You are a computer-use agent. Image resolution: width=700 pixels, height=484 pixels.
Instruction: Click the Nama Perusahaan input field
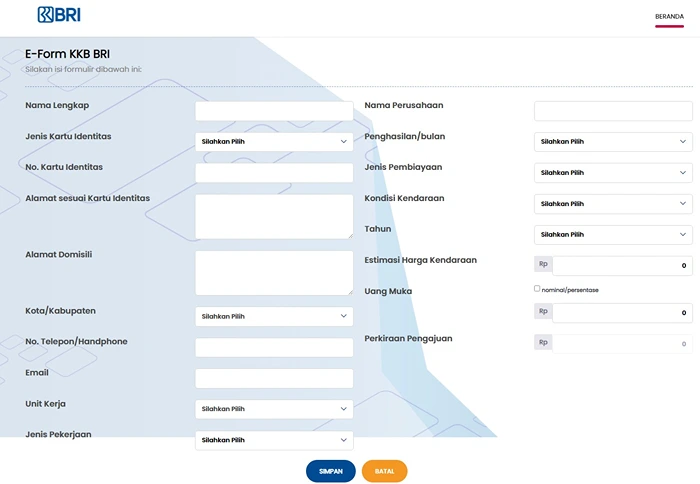click(x=613, y=111)
